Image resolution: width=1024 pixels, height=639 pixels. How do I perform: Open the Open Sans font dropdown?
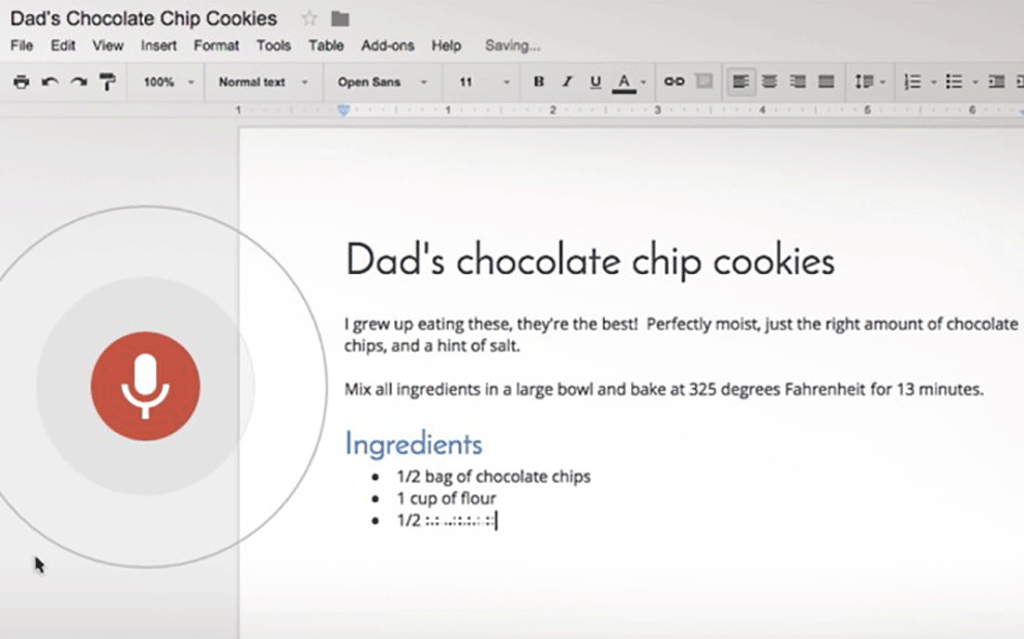(382, 82)
